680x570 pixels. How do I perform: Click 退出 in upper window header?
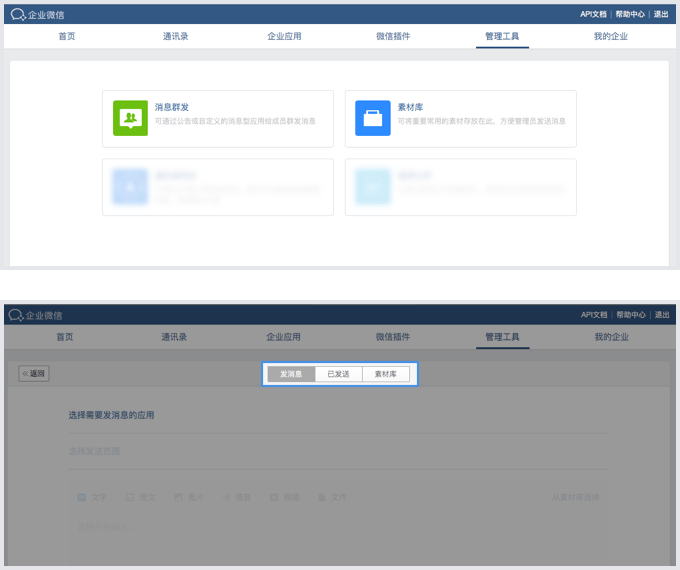point(661,14)
